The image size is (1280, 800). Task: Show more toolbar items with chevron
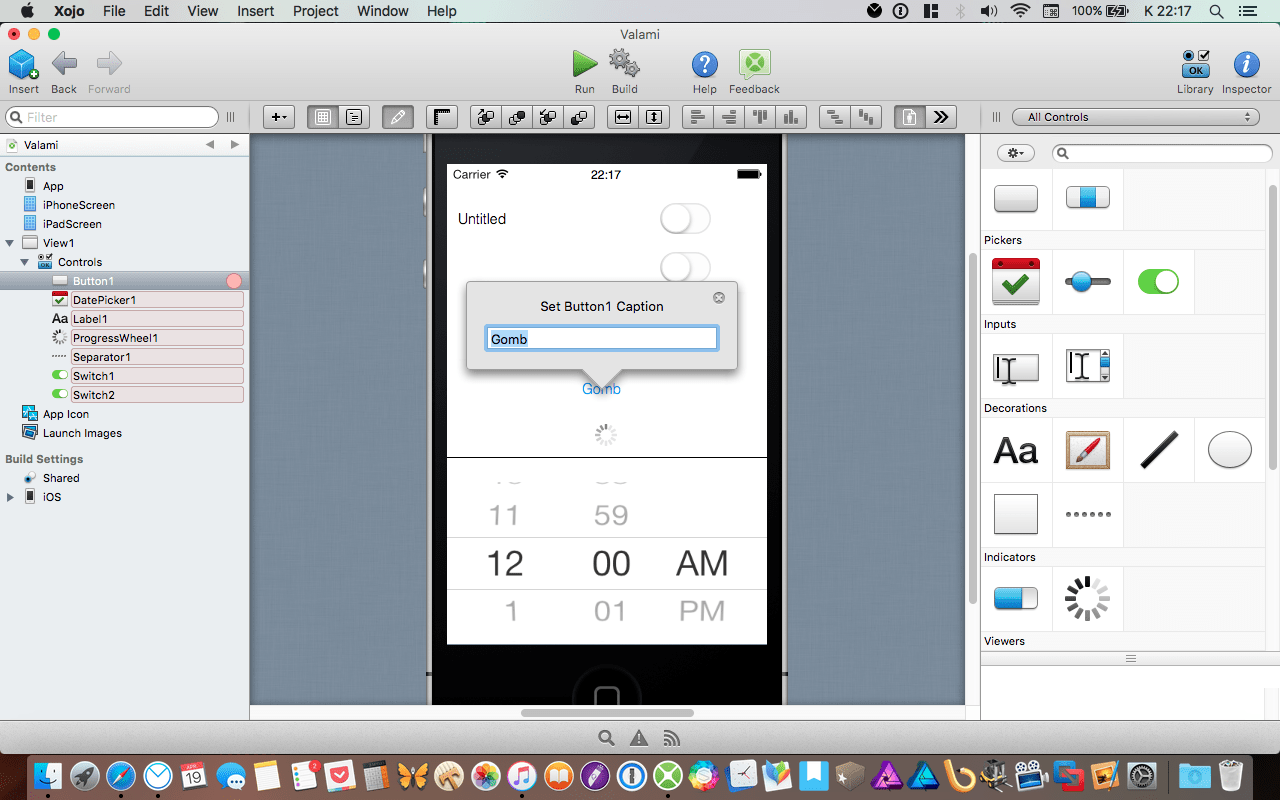click(941, 117)
